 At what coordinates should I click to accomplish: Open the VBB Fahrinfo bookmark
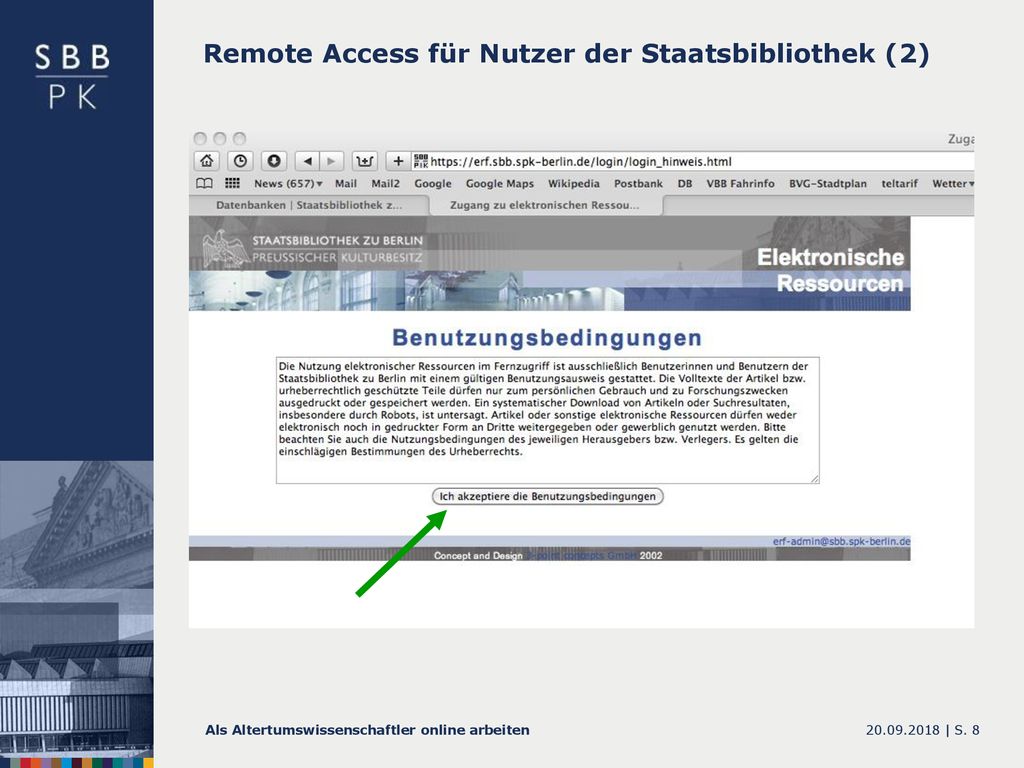pyautogui.click(x=740, y=184)
